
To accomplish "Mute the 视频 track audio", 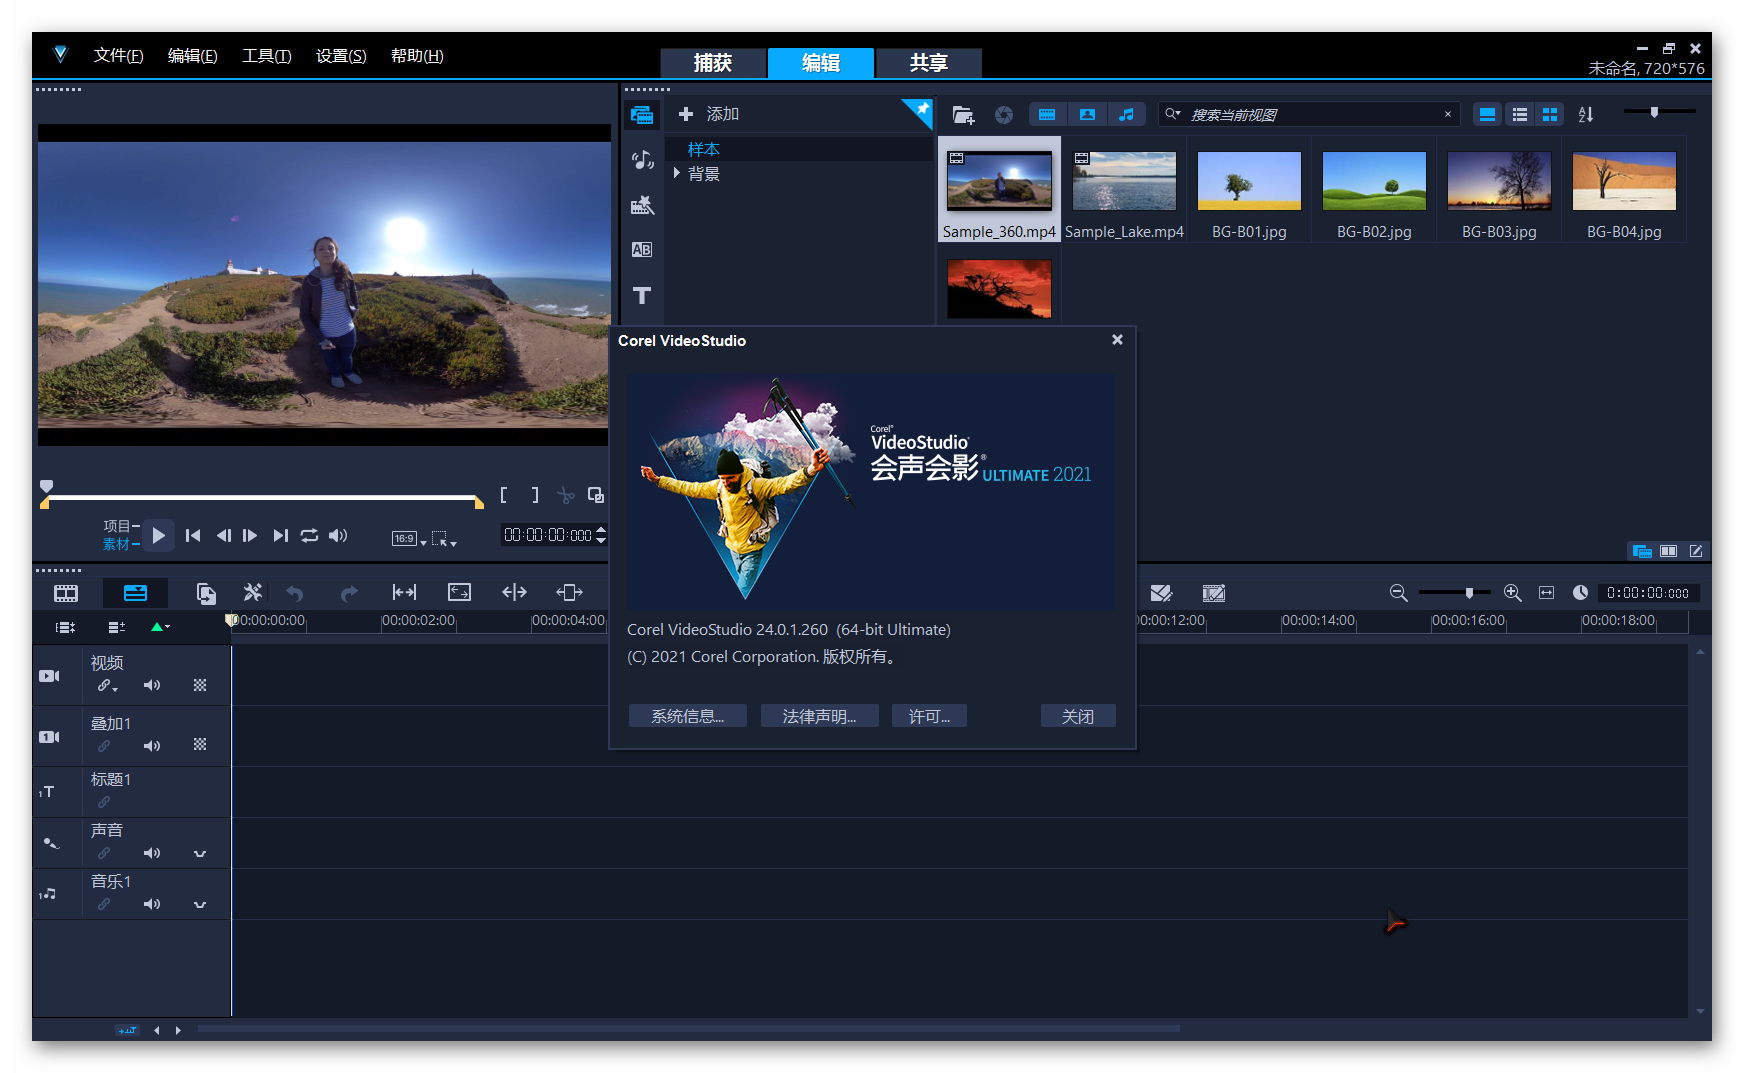I will pyautogui.click(x=152, y=685).
